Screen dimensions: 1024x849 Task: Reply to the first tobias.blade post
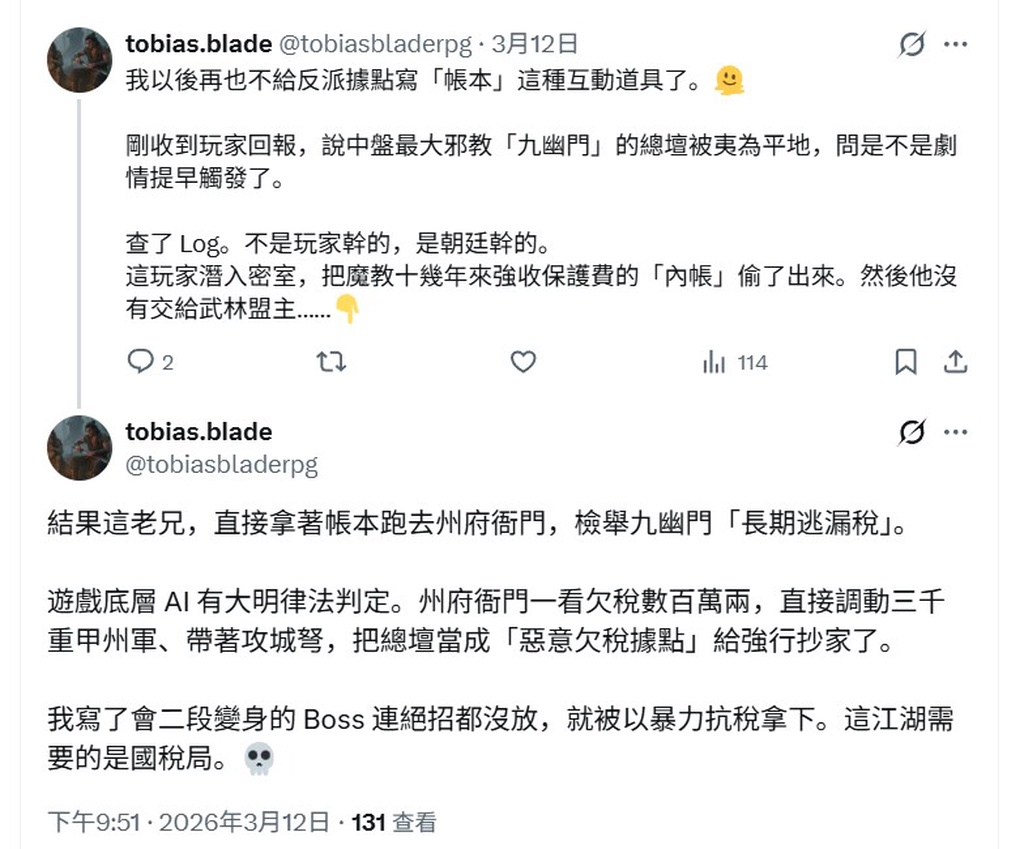click(141, 362)
